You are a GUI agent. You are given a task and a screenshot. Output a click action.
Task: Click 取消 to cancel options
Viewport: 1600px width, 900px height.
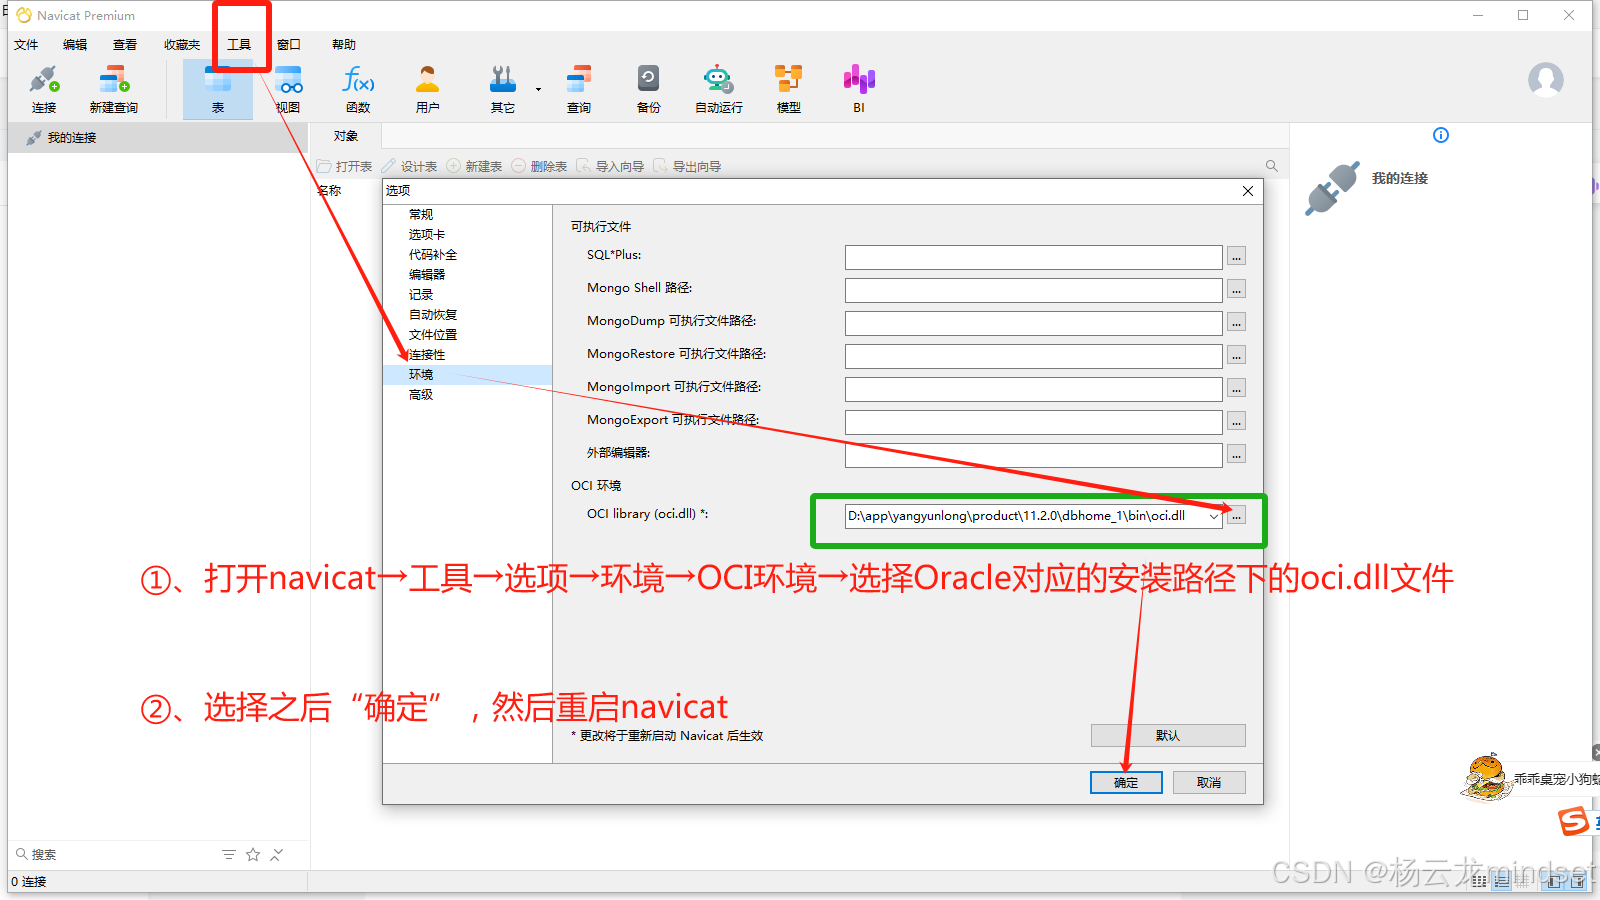(1209, 782)
